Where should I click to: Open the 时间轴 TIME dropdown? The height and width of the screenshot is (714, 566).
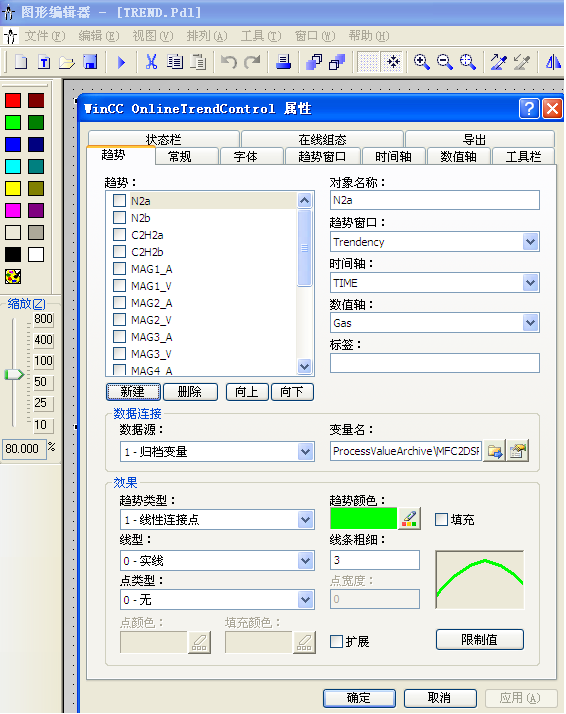[530, 283]
